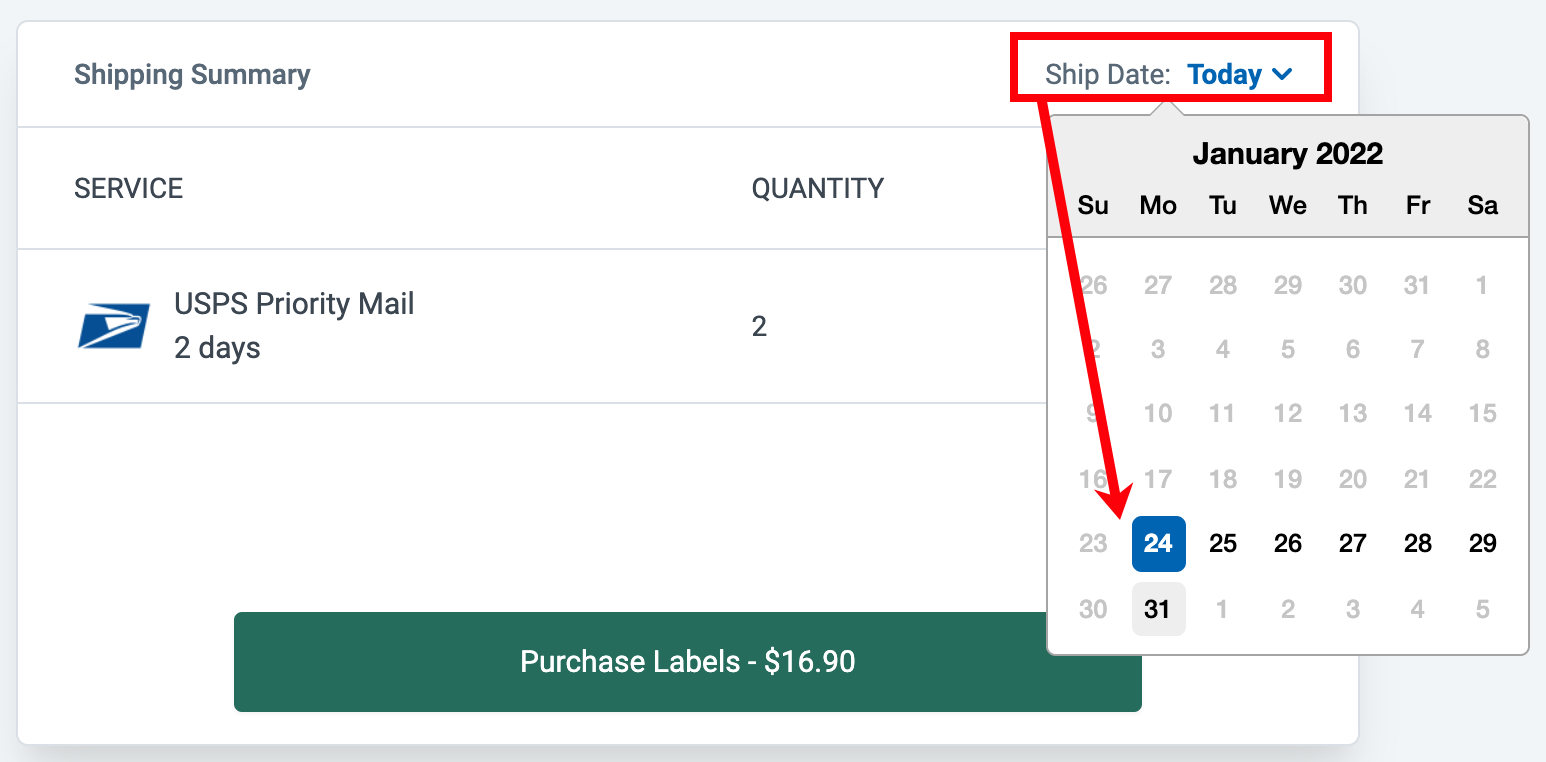Open the Ship Date dropdown chevron
The width and height of the screenshot is (1546, 762).
[x=1284, y=74]
